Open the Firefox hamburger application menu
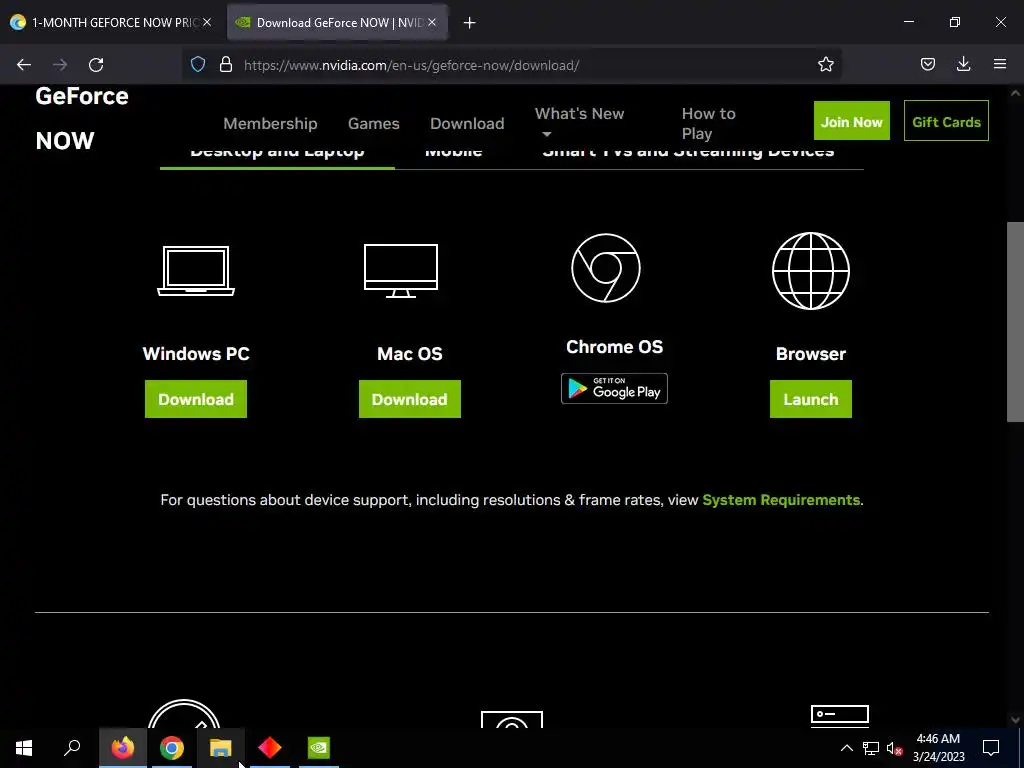The width and height of the screenshot is (1024, 768). pos(999,64)
